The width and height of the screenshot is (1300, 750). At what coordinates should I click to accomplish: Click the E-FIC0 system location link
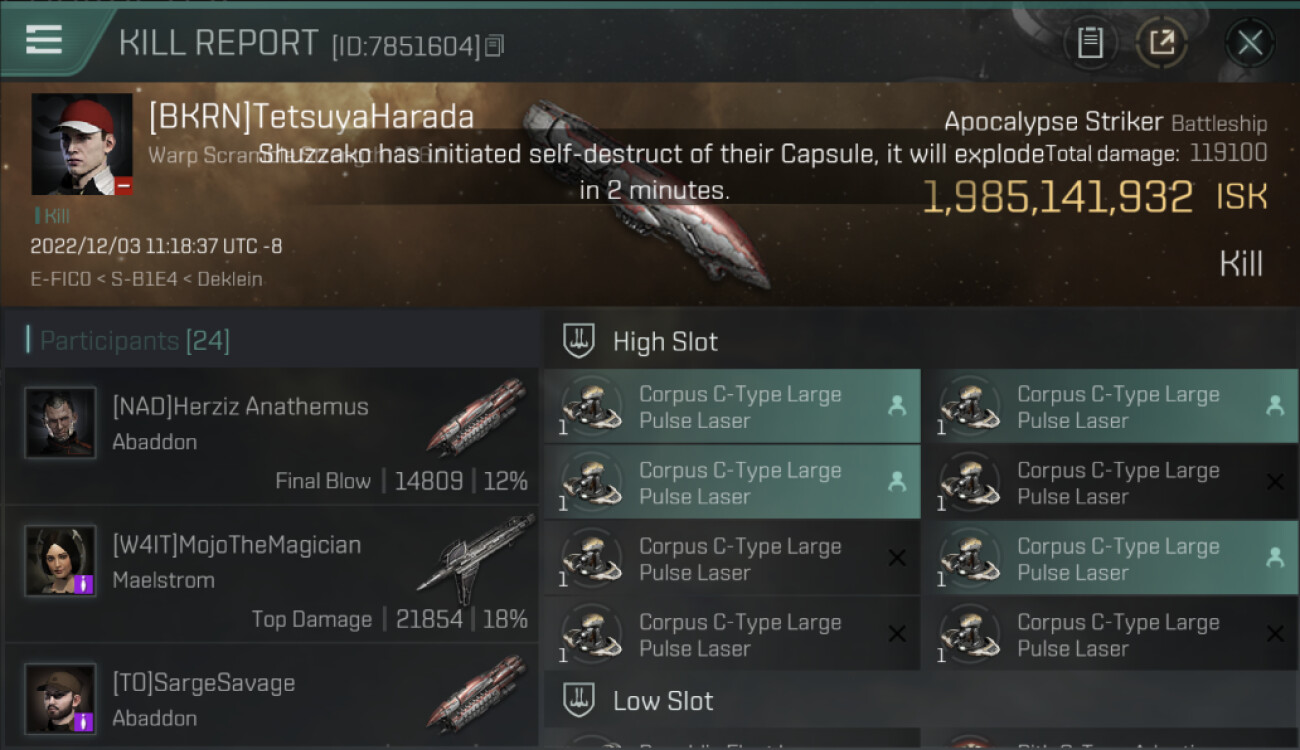tap(58, 279)
